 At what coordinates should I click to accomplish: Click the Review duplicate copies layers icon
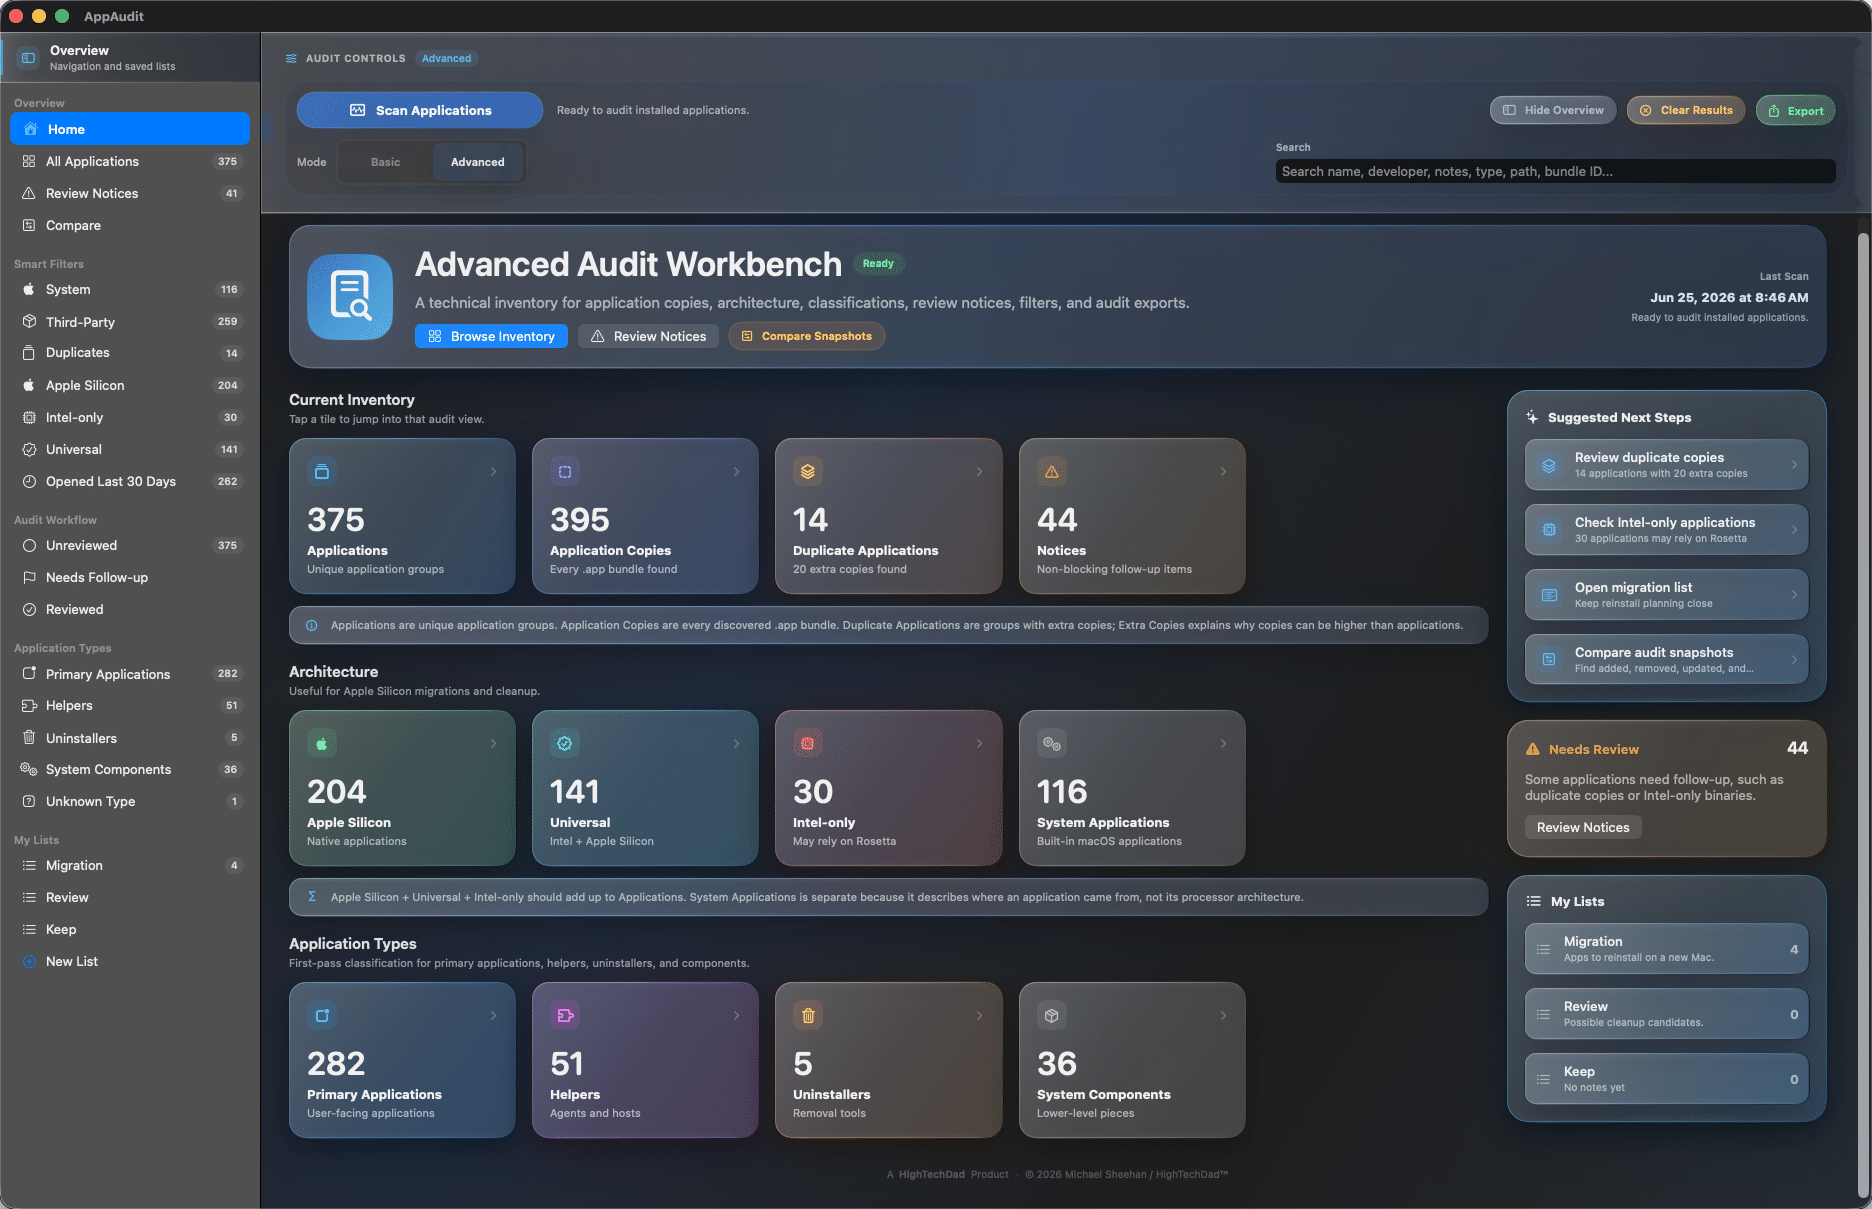tap(1549, 466)
